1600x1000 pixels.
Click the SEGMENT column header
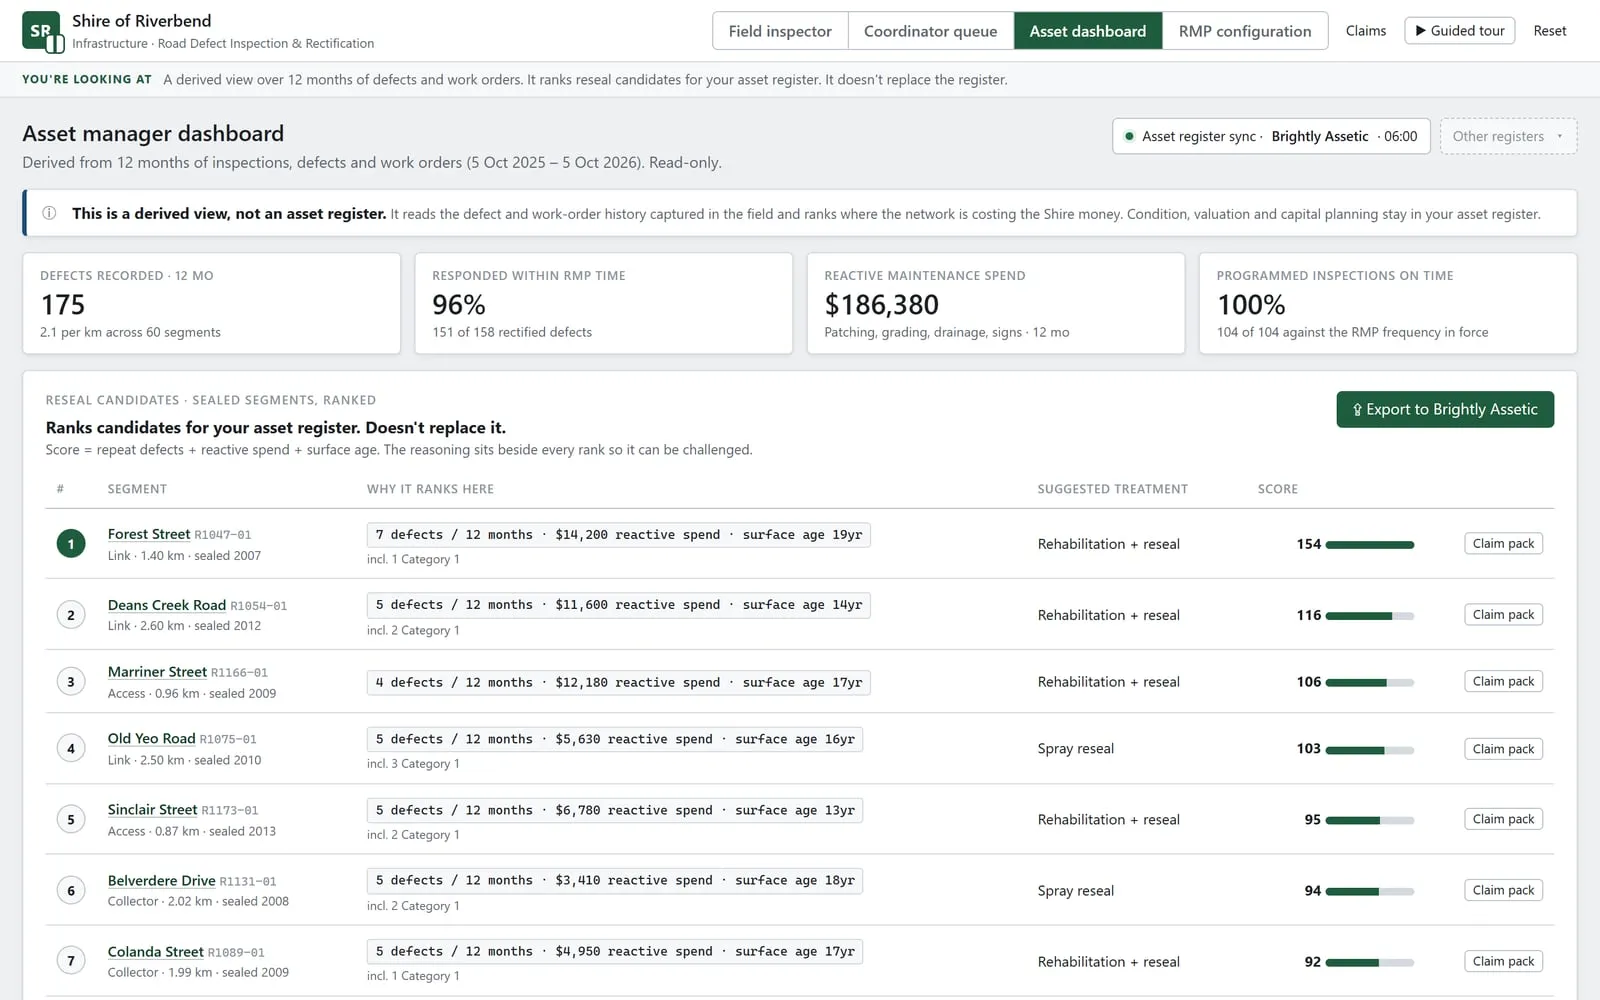[137, 489]
